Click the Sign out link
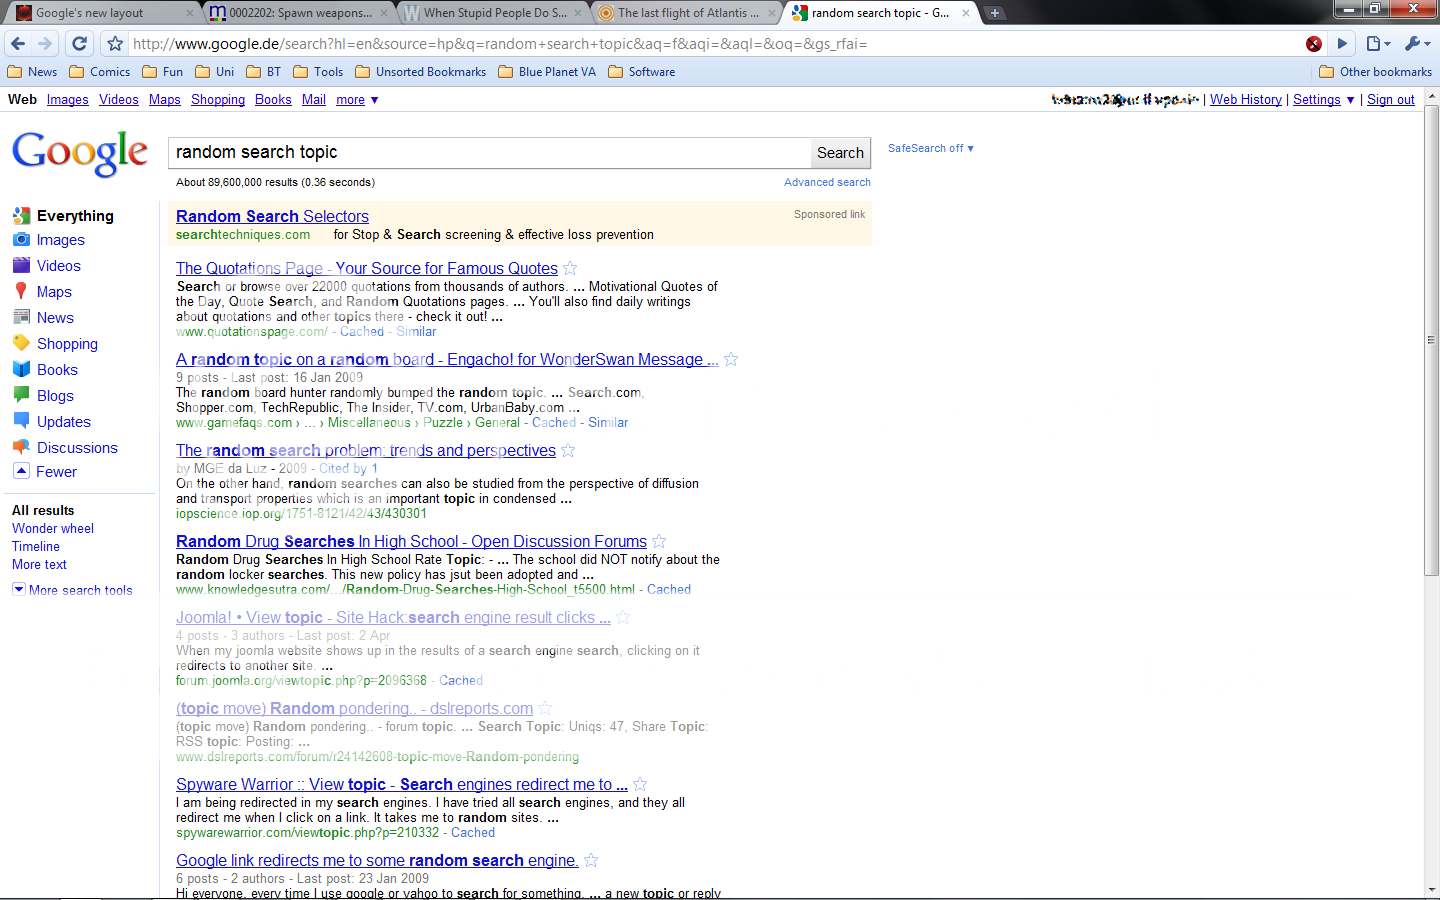Screen dimensions: 1440x900 pos(1391,100)
